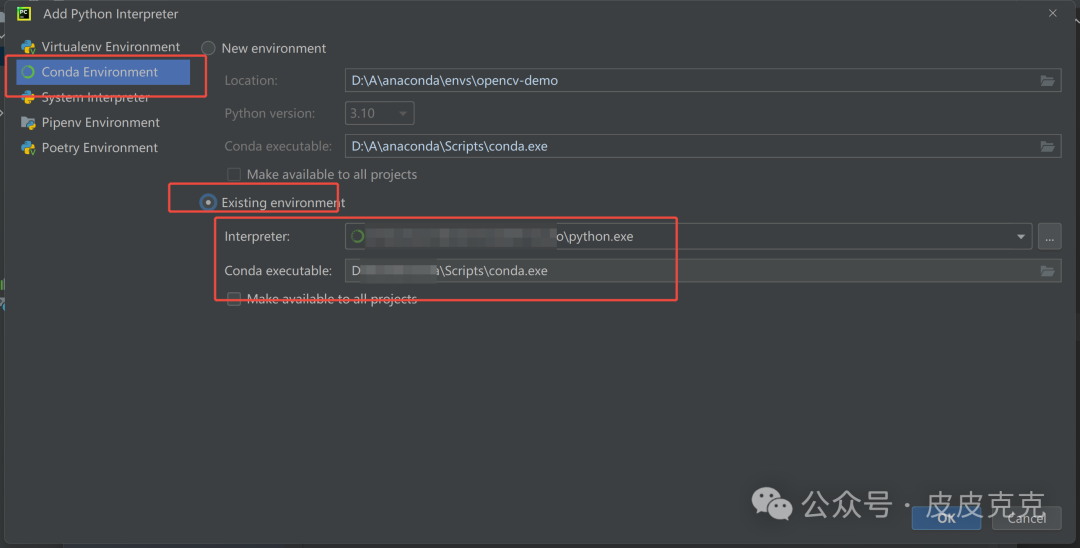Browse for Location folder icon
Viewport: 1080px width, 548px height.
tap(1047, 81)
